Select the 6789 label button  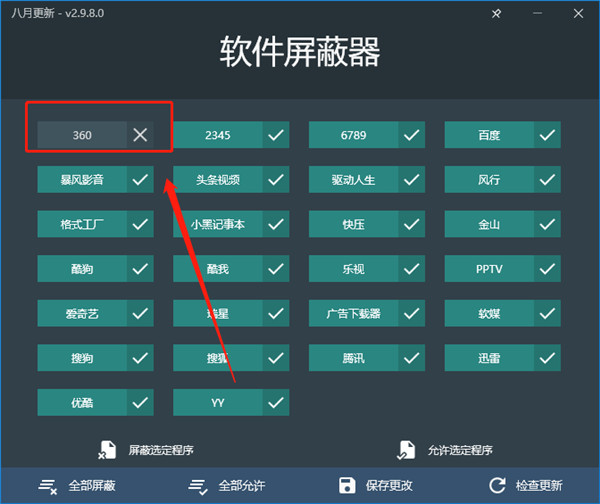pyautogui.click(x=354, y=135)
